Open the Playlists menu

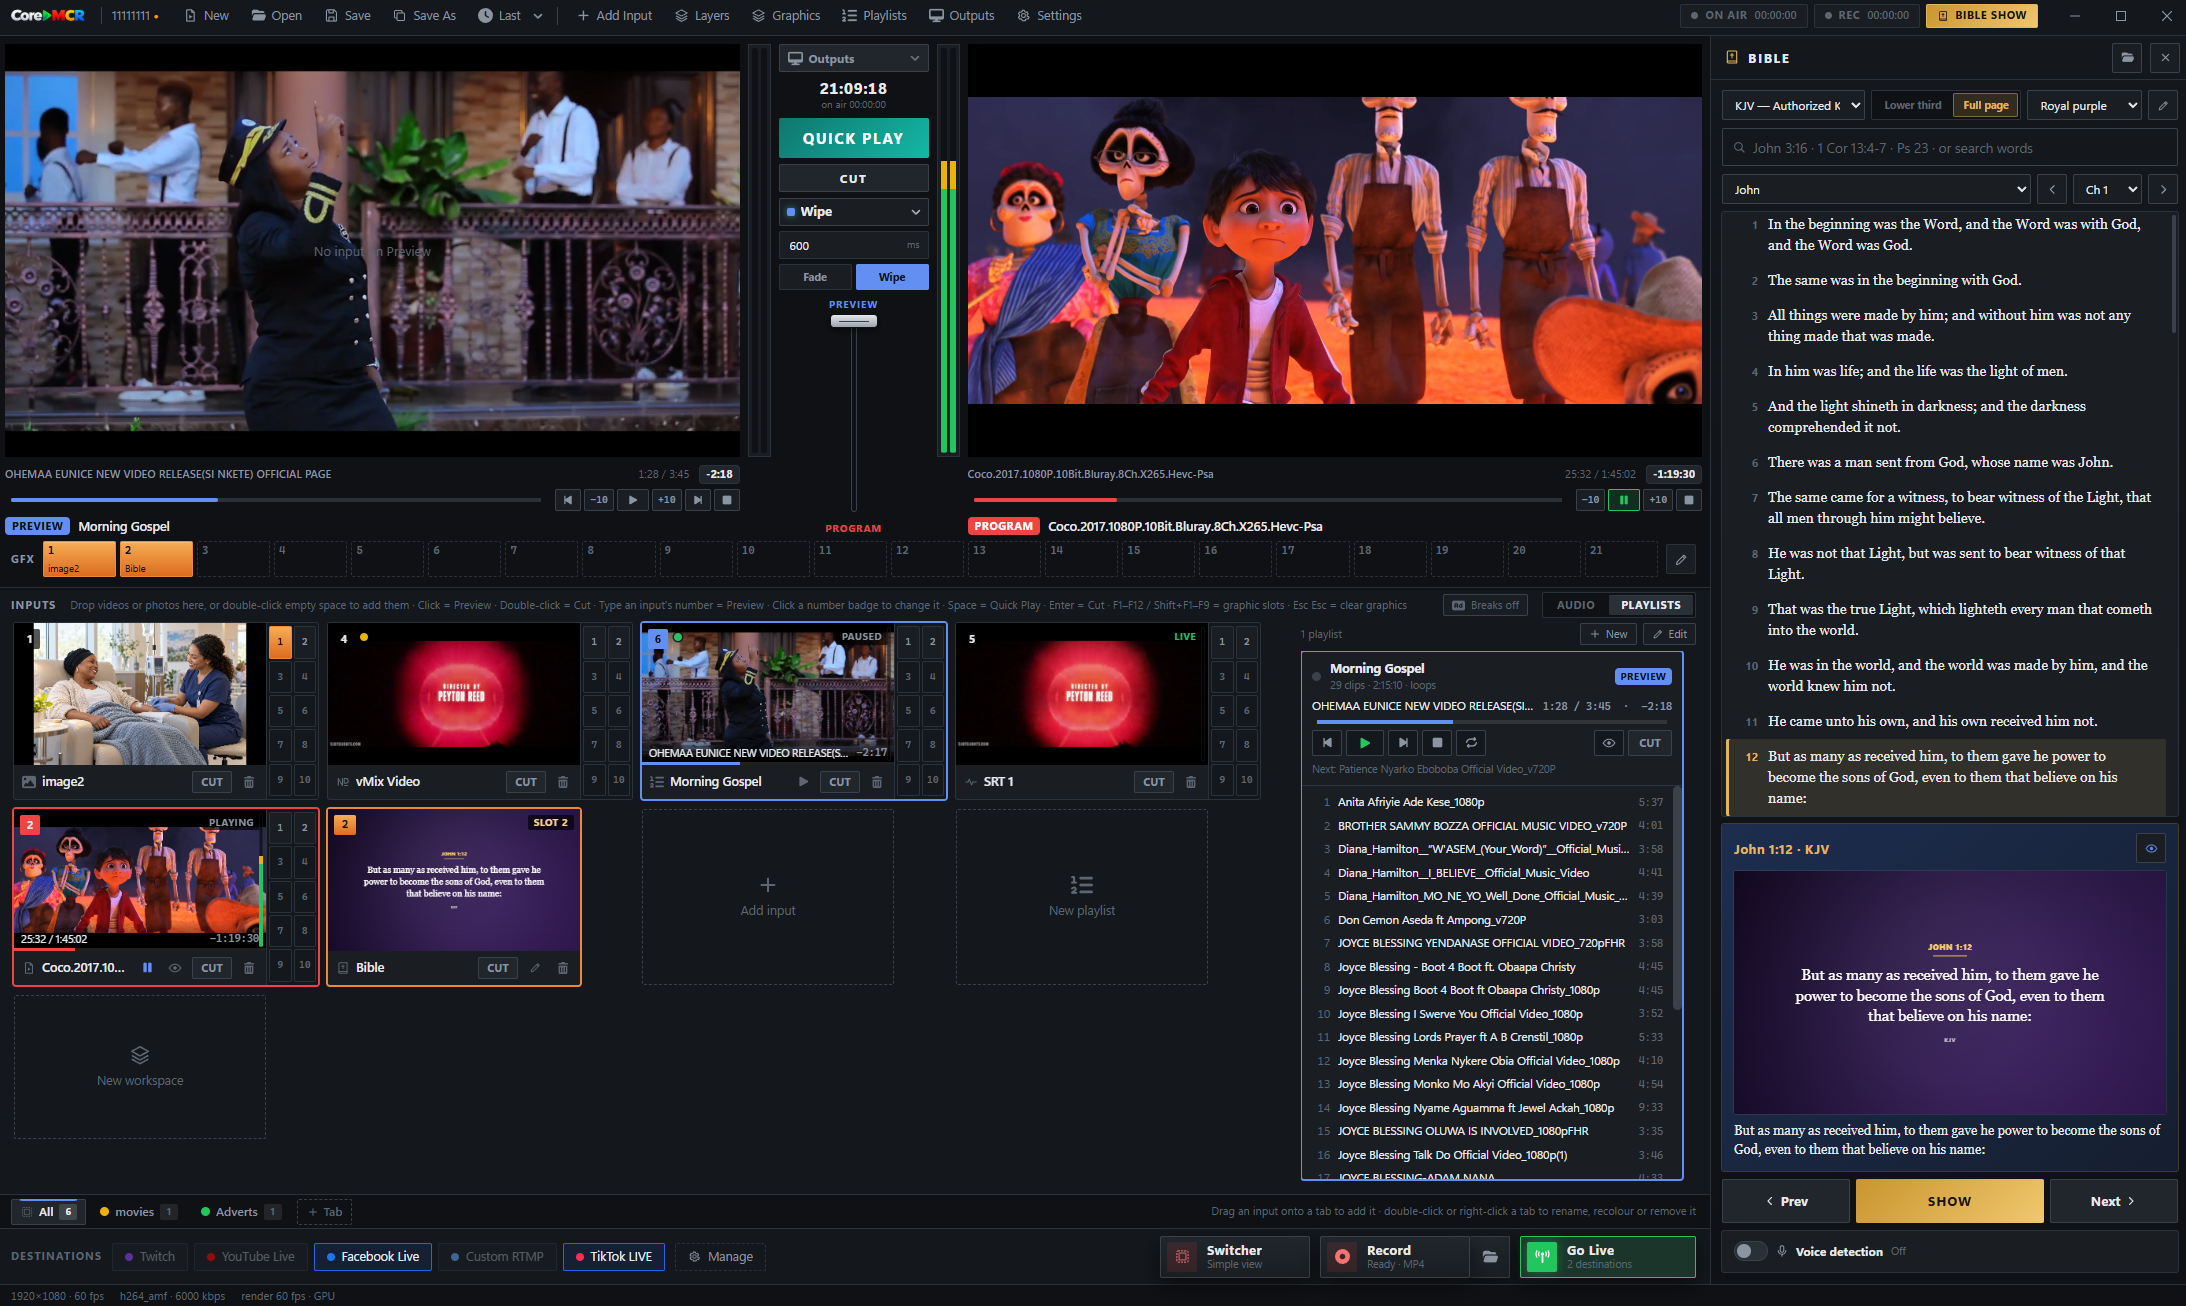(x=874, y=16)
